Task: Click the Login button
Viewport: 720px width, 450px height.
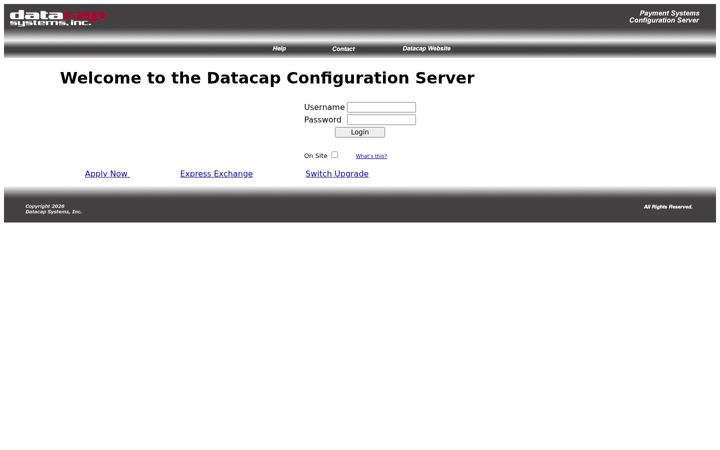Action: tap(360, 132)
